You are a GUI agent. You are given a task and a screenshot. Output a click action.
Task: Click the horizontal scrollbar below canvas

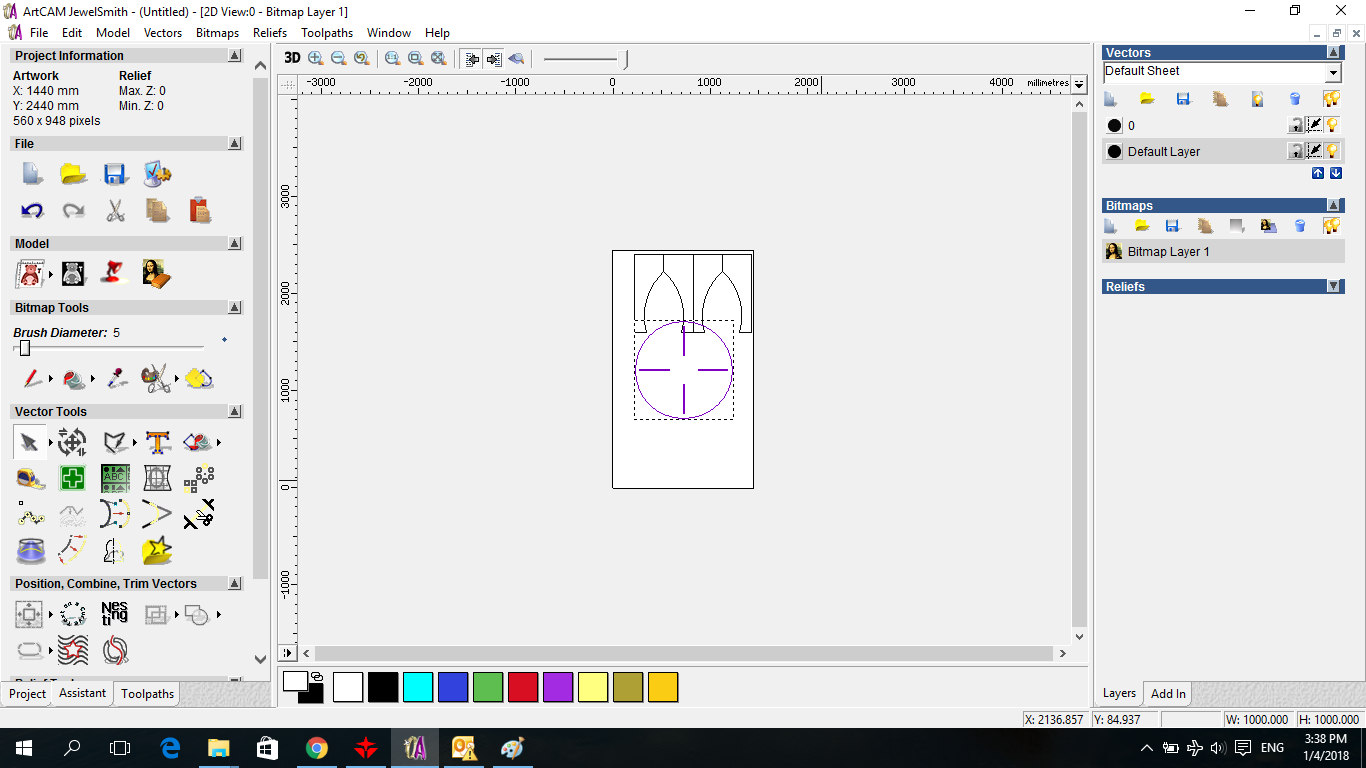coord(685,653)
